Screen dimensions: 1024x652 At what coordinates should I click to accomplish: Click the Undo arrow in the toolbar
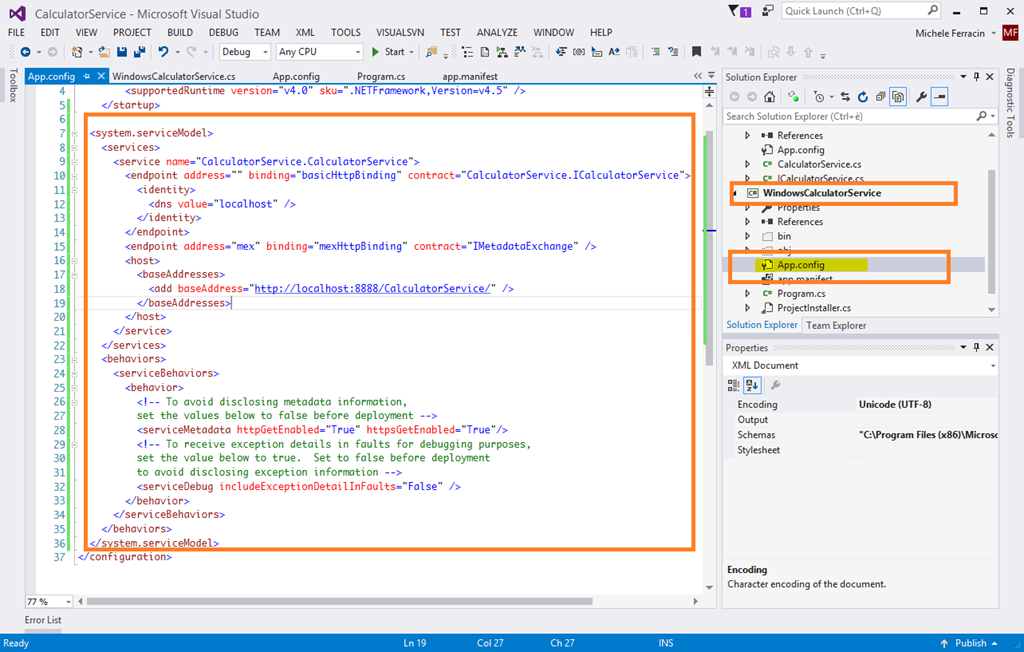coord(164,52)
